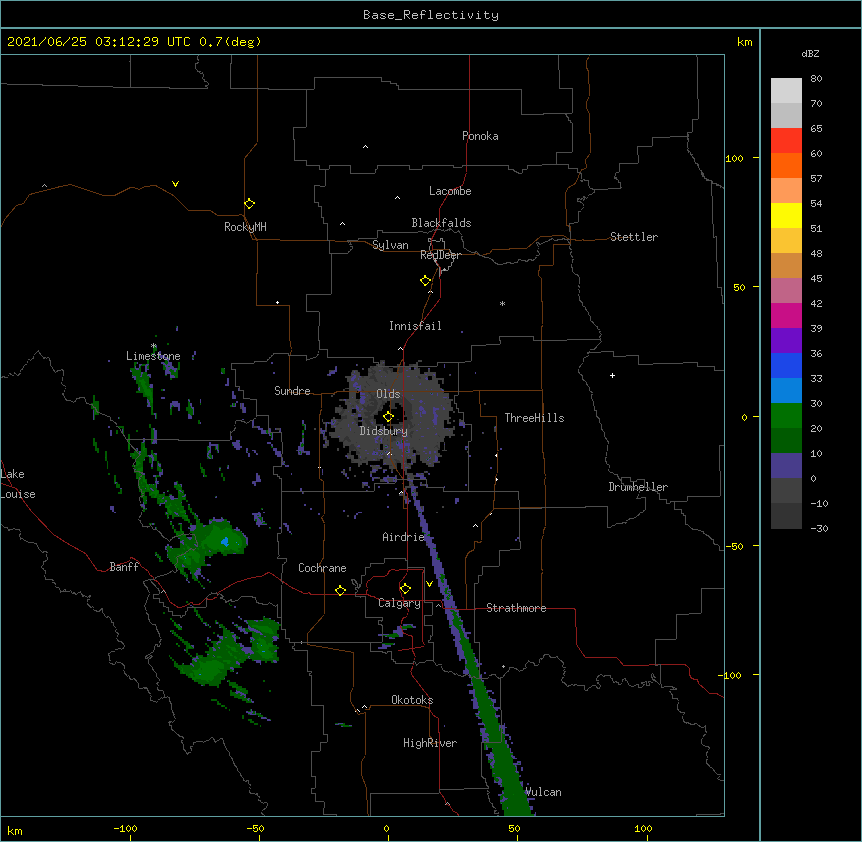Click the Okotoks town label
Viewport: 862px width, 842px height.
[x=412, y=700]
